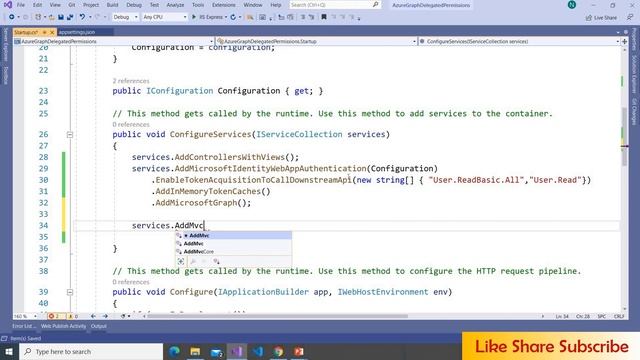Switch to the appsettings.json tab
Image resolution: width=640 pixels, height=360 pixels.
pyautogui.click(x=76, y=32)
